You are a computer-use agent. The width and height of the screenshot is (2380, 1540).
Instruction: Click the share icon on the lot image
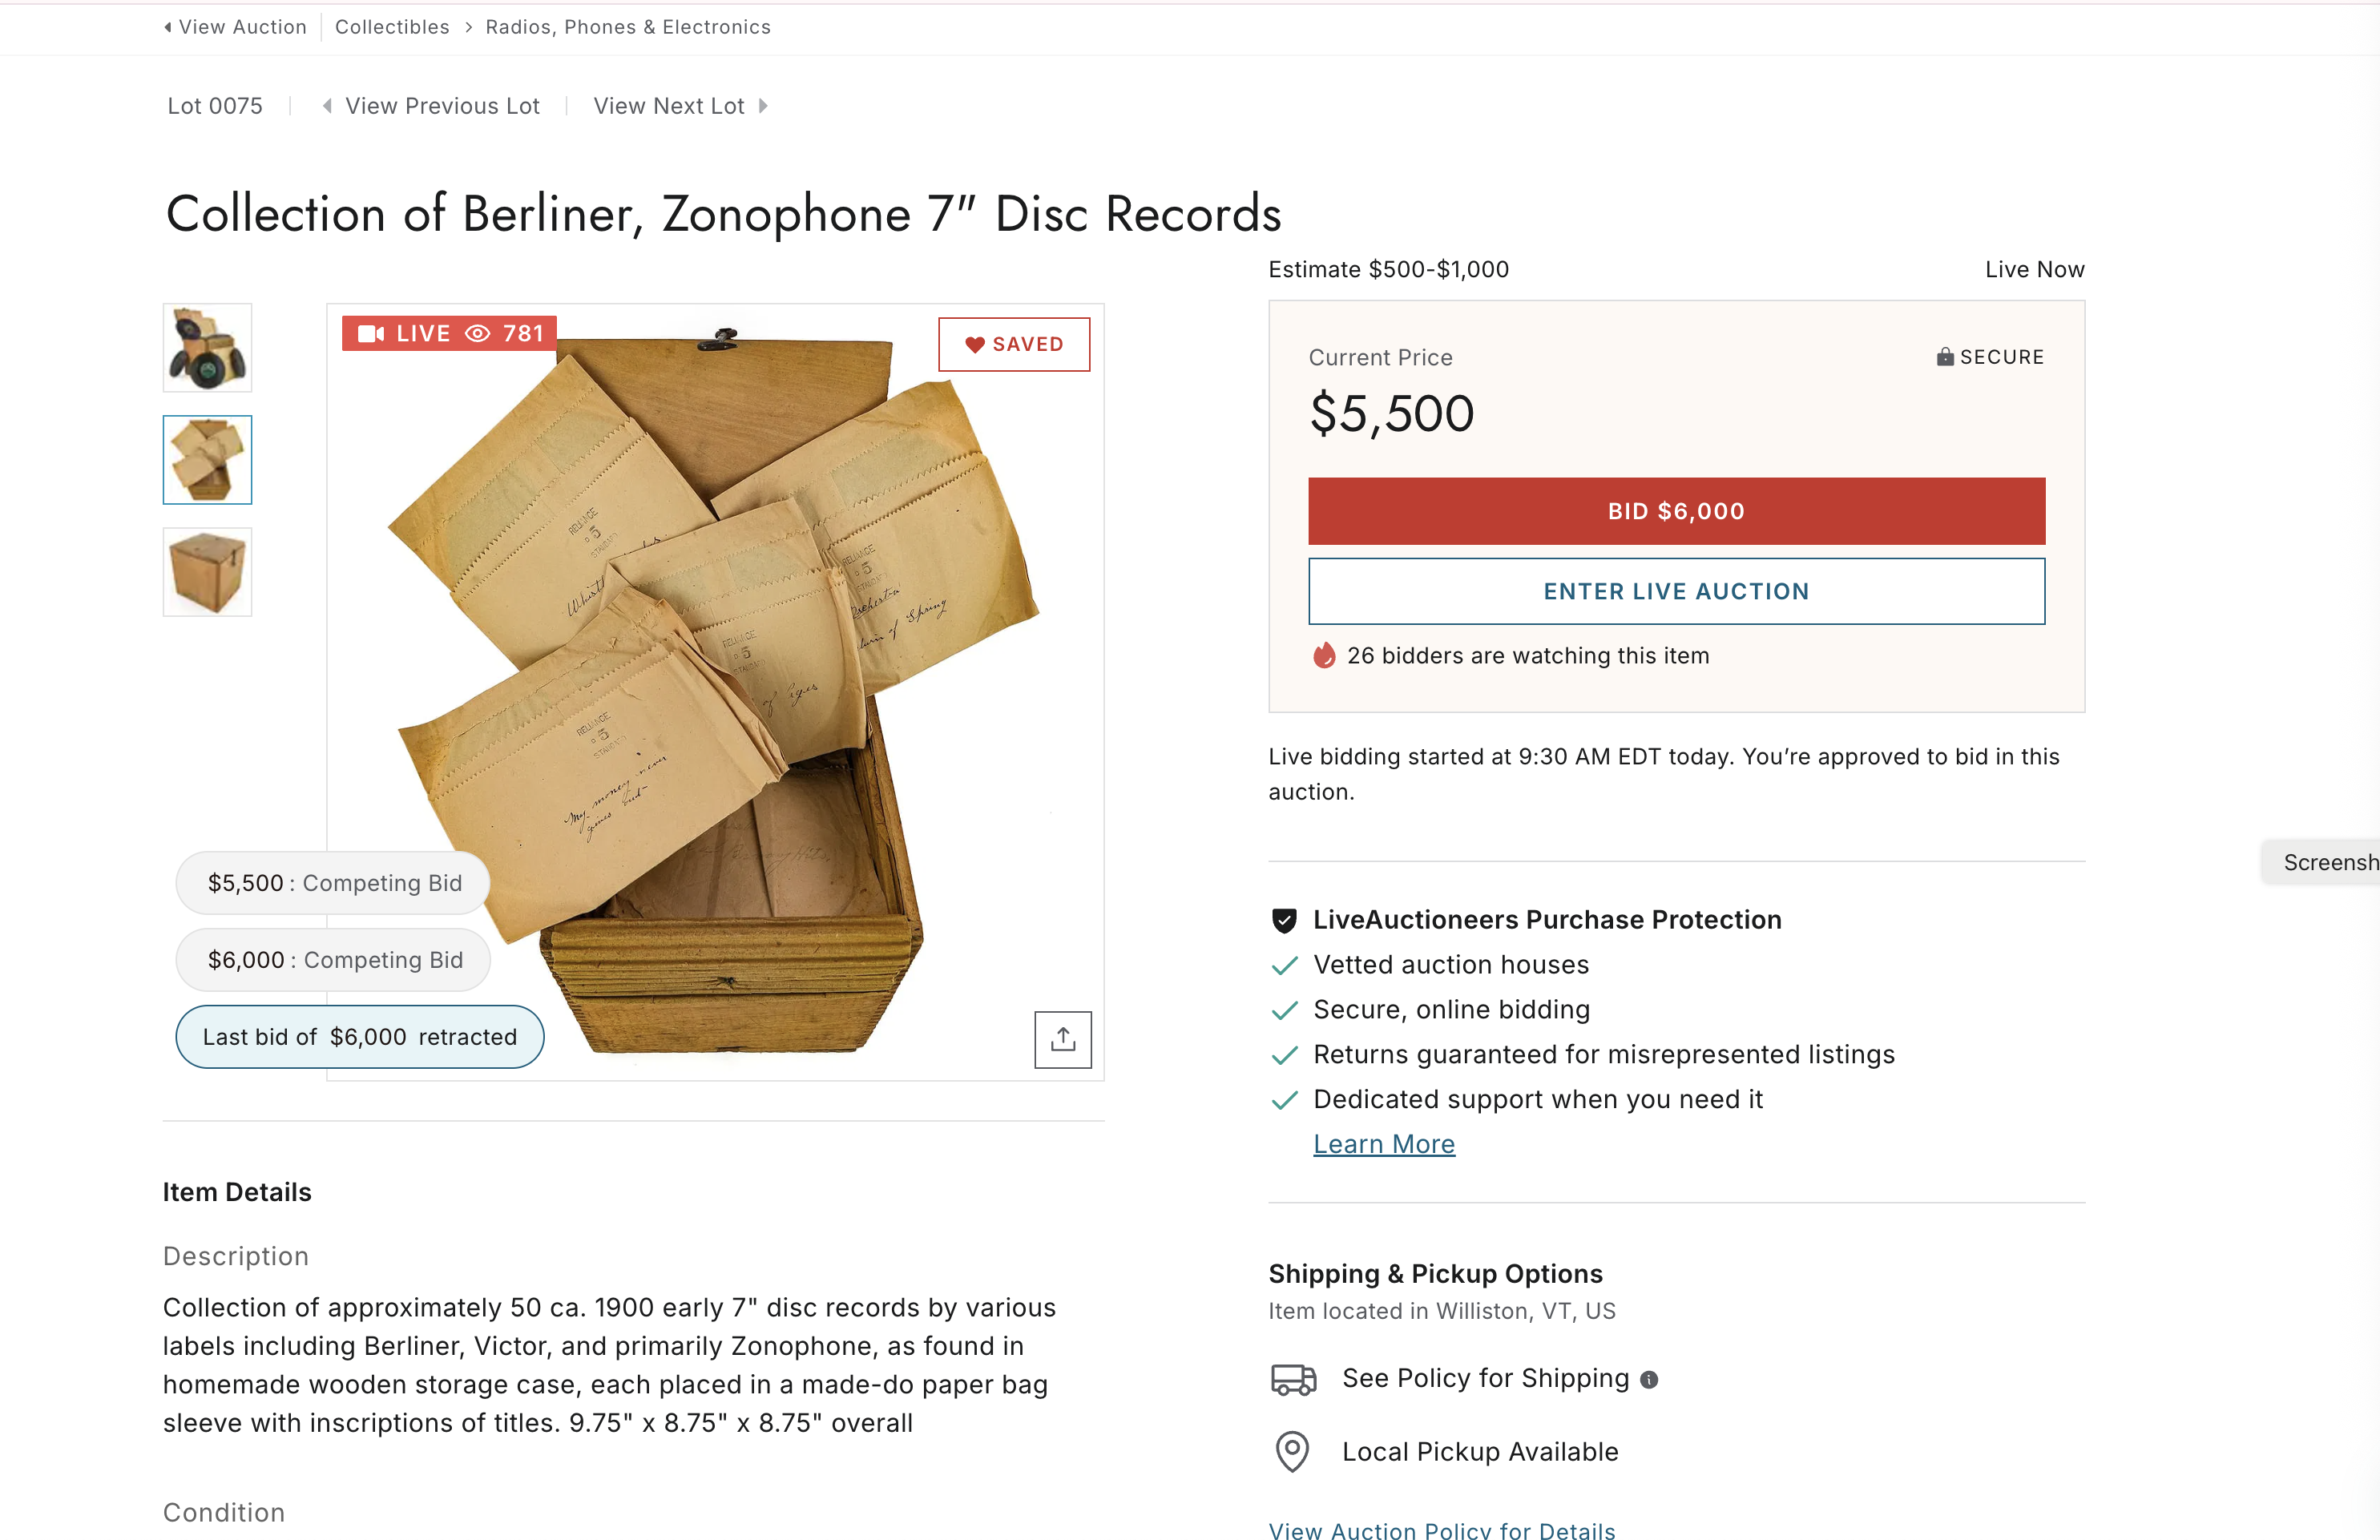[x=1062, y=1039]
